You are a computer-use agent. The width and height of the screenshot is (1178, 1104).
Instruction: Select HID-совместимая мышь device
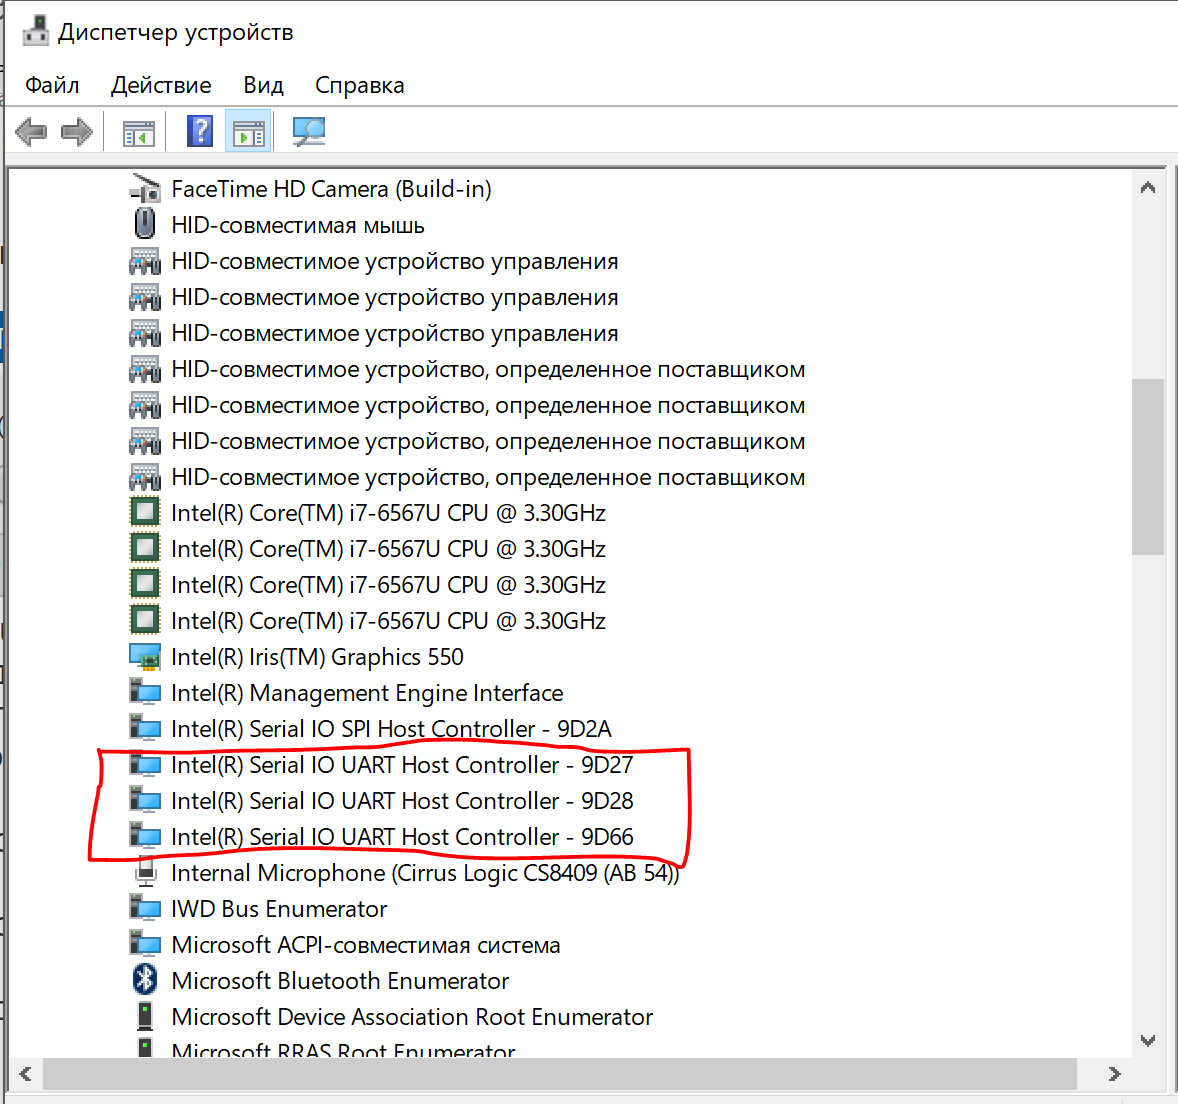click(x=298, y=225)
